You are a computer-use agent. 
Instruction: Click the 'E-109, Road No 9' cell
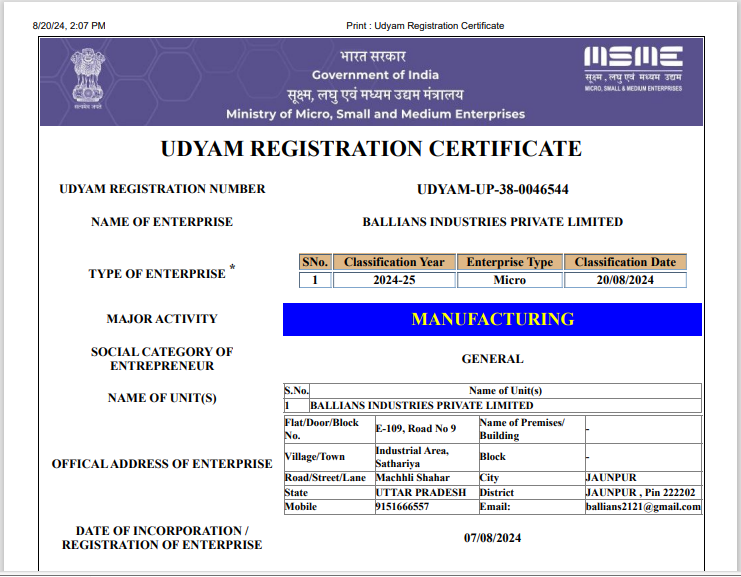point(427,429)
